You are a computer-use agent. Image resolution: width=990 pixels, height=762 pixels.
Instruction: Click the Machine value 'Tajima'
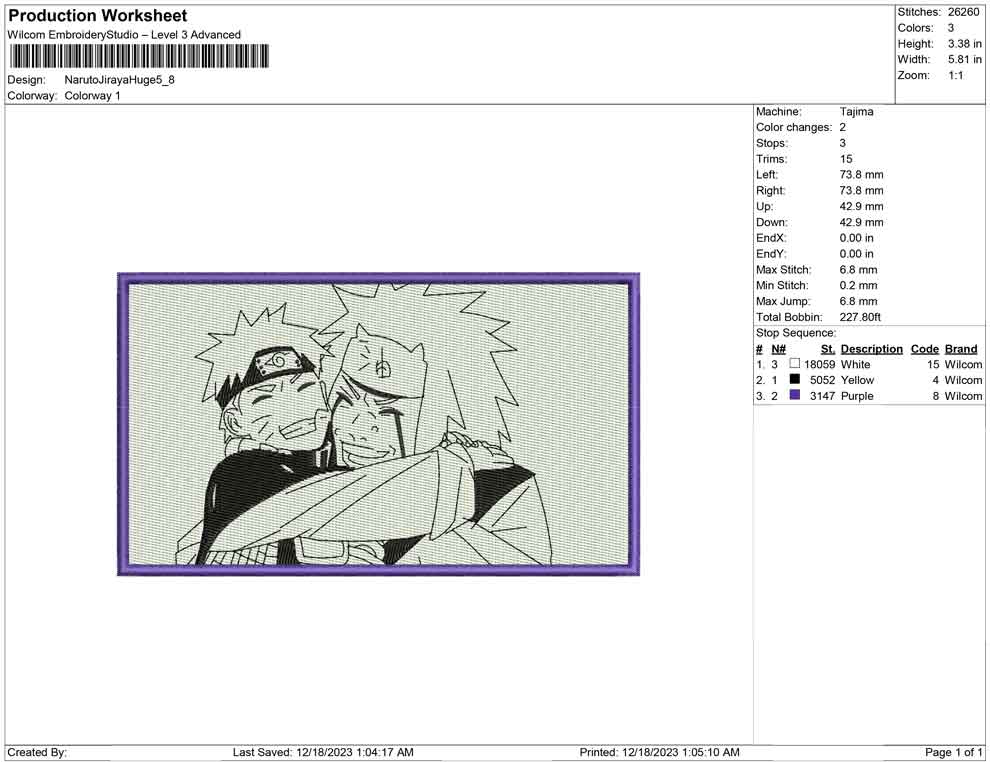click(x=857, y=112)
